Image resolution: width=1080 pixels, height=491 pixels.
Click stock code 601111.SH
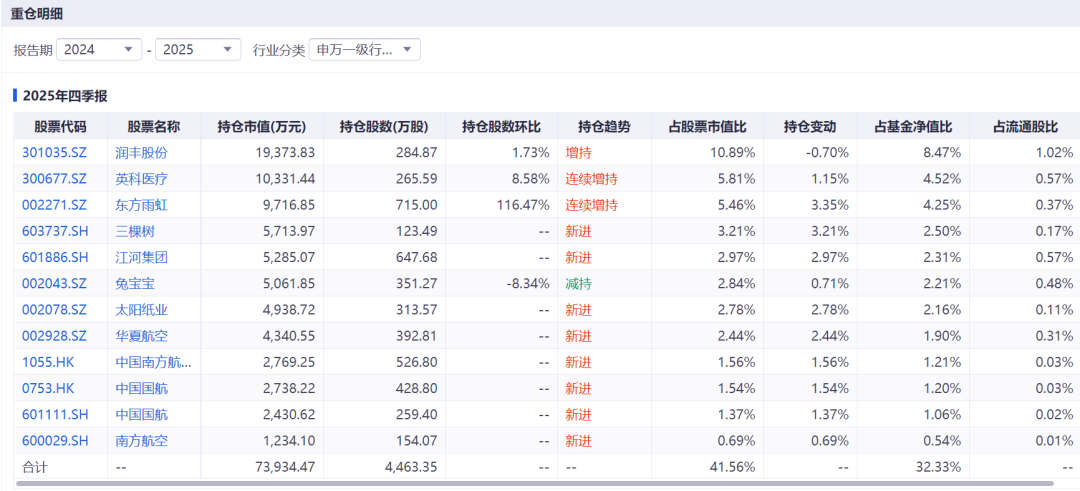(55, 413)
